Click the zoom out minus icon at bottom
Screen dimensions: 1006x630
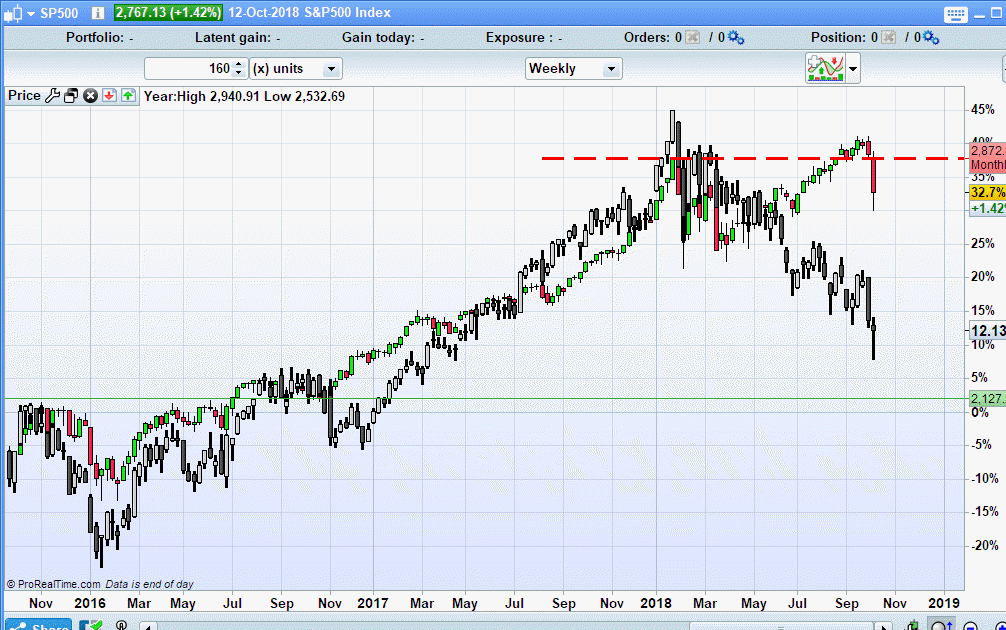[971, 627]
